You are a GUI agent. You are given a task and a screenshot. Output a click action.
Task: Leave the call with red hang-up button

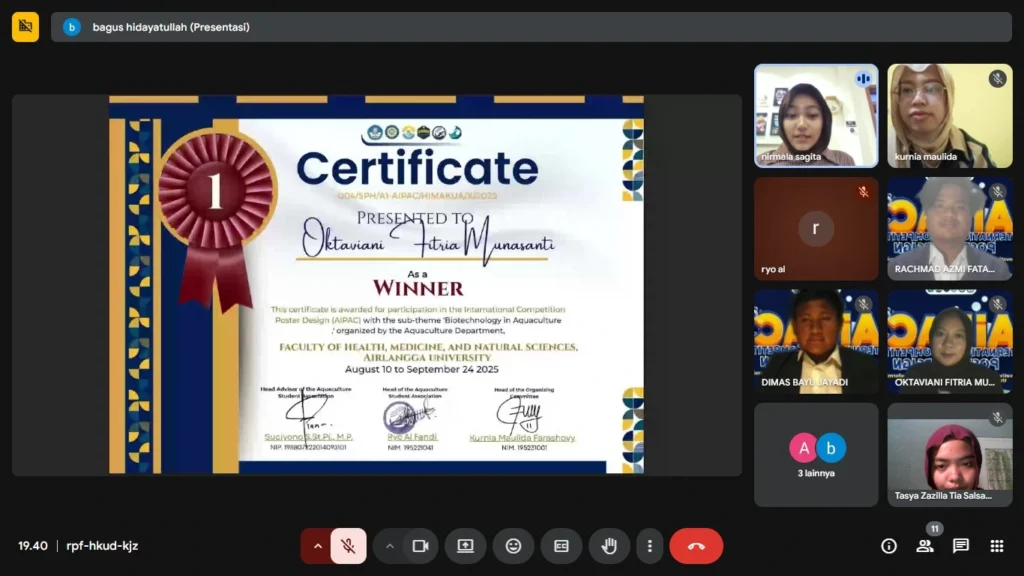pyautogui.click(x=696, y=546)
